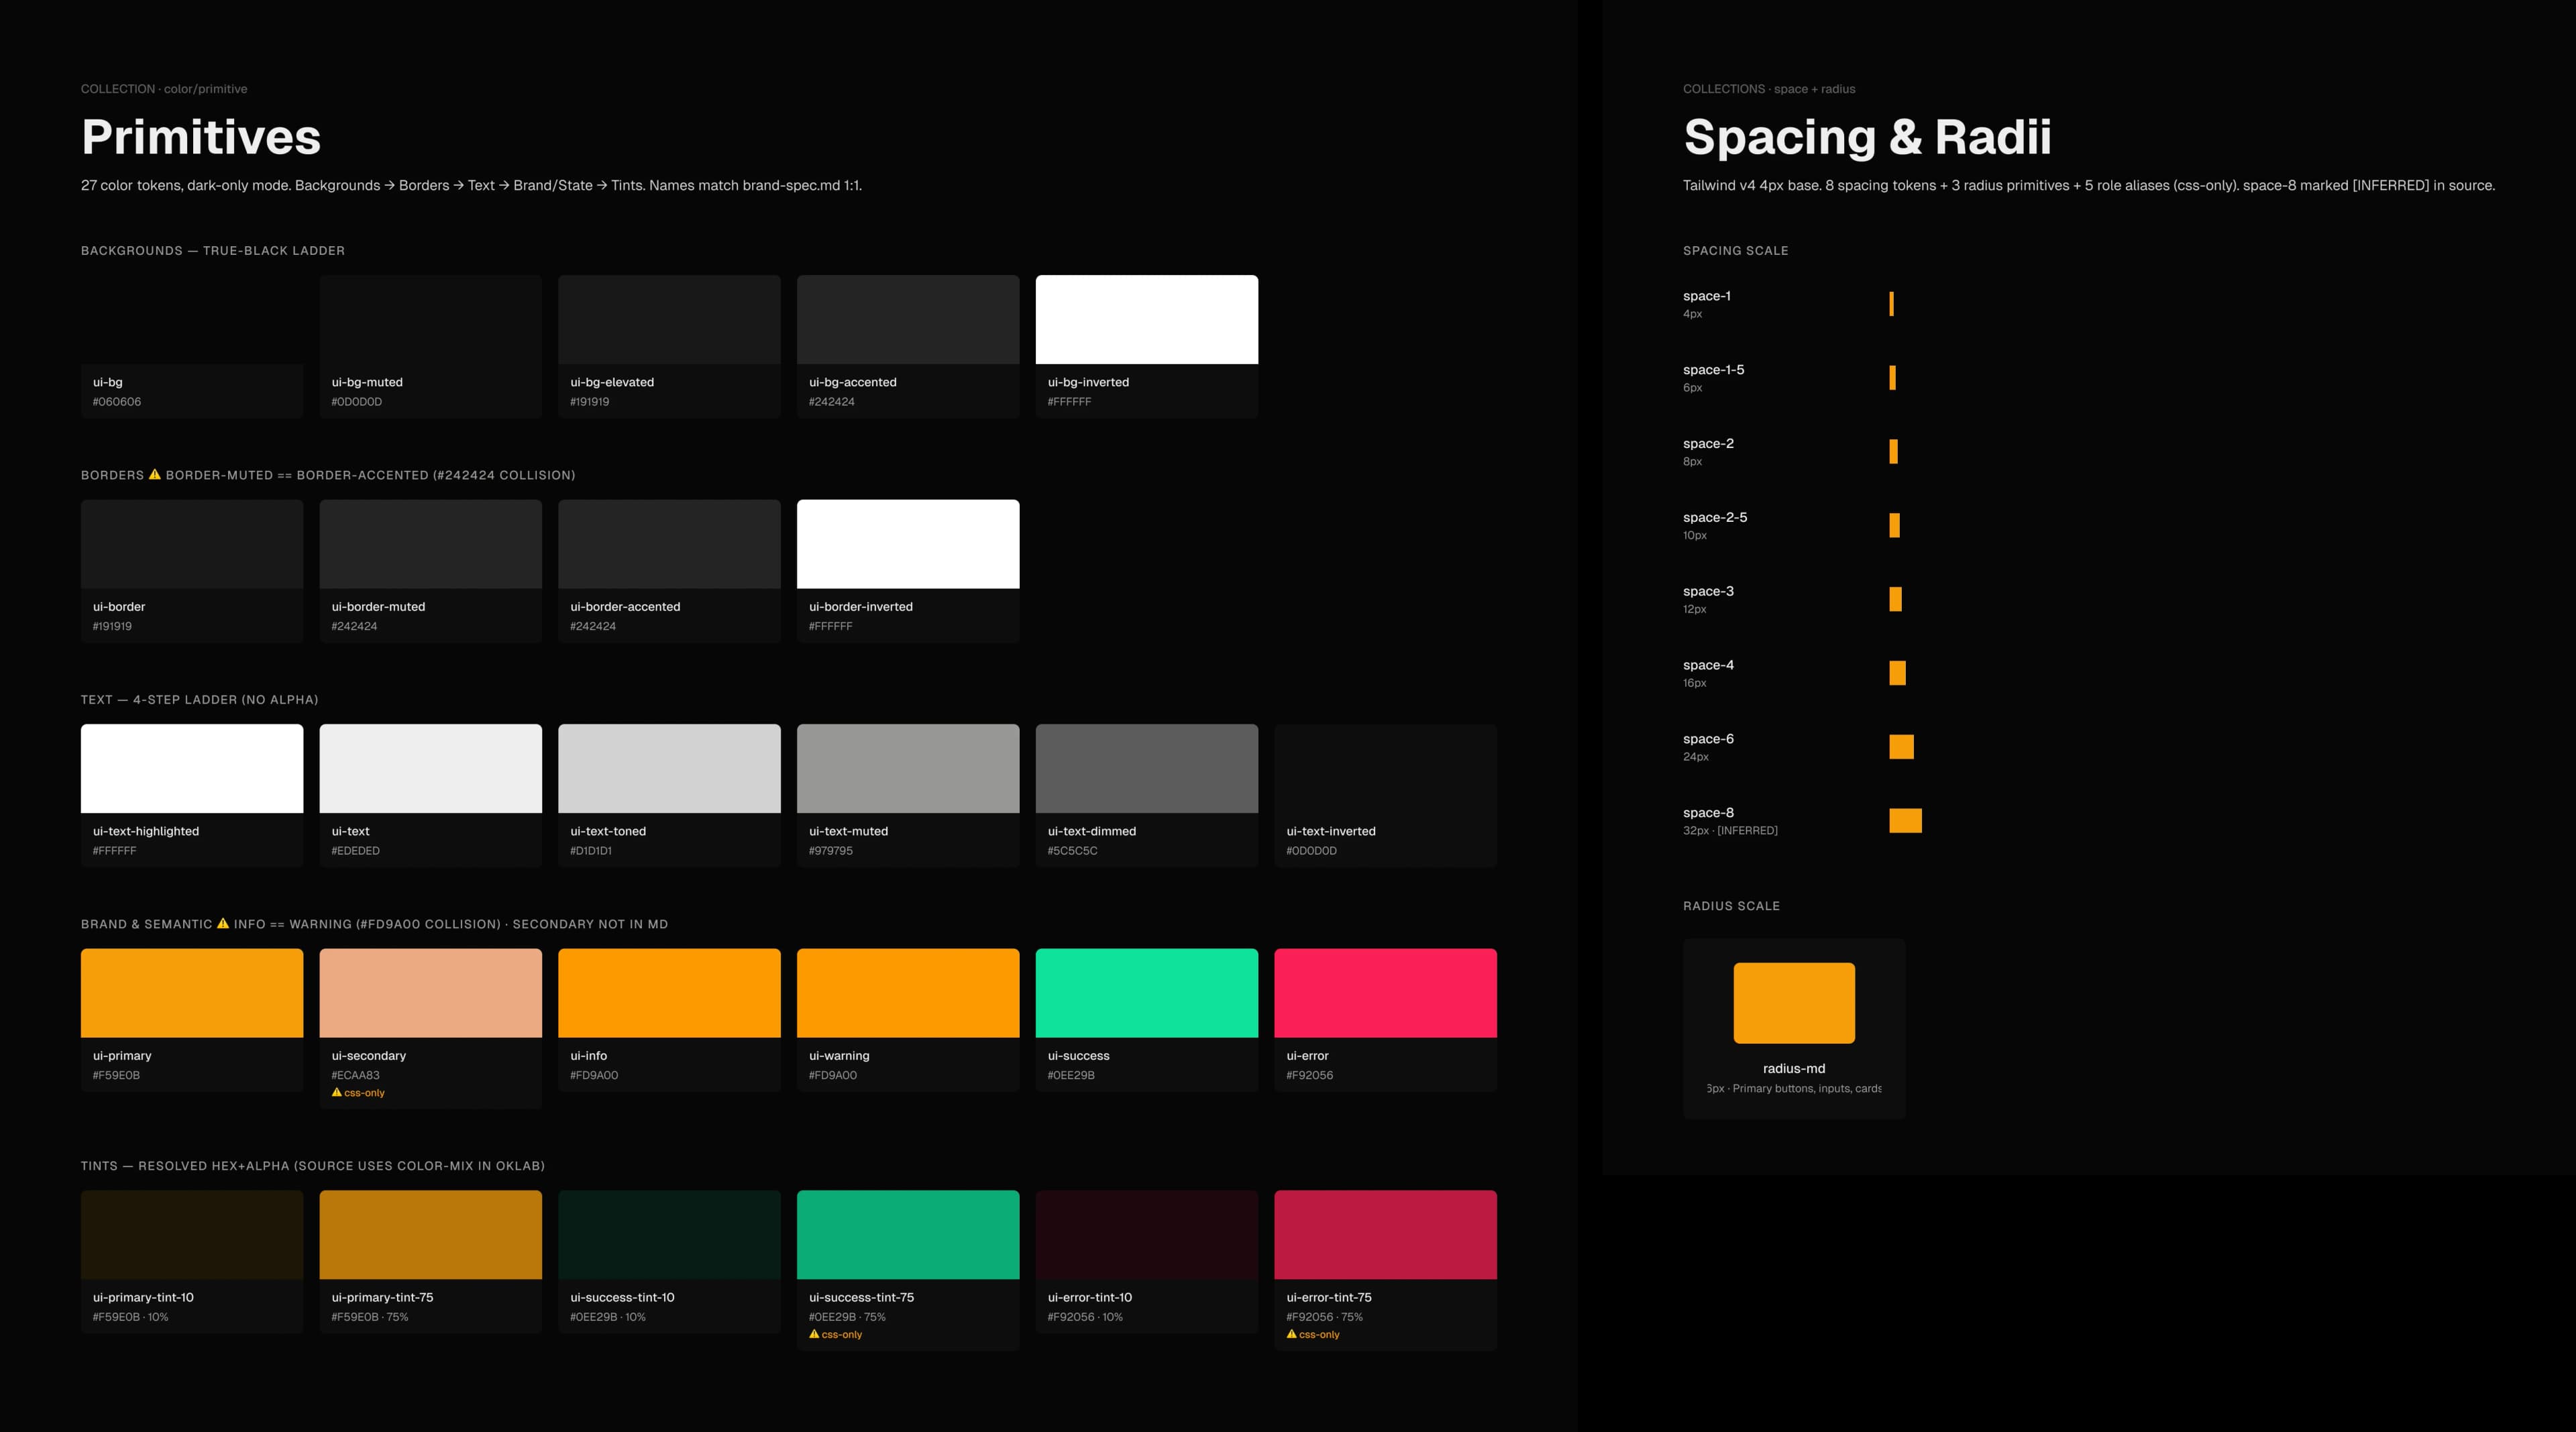The height and width of the screenshot is (1432, 2576).
Task: Pick the ui-bg-accented swatch
Action: pyautogui.click(x=908, y=320)
